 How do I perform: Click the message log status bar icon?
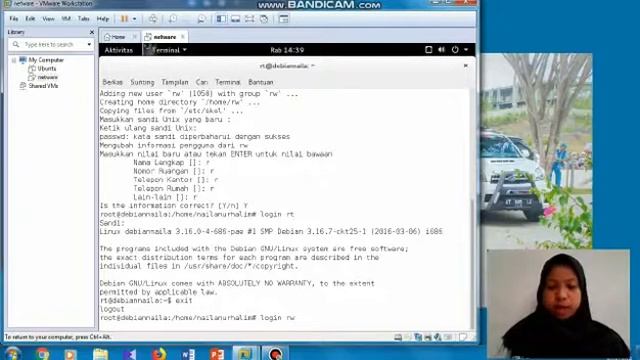tap(463, 337)
